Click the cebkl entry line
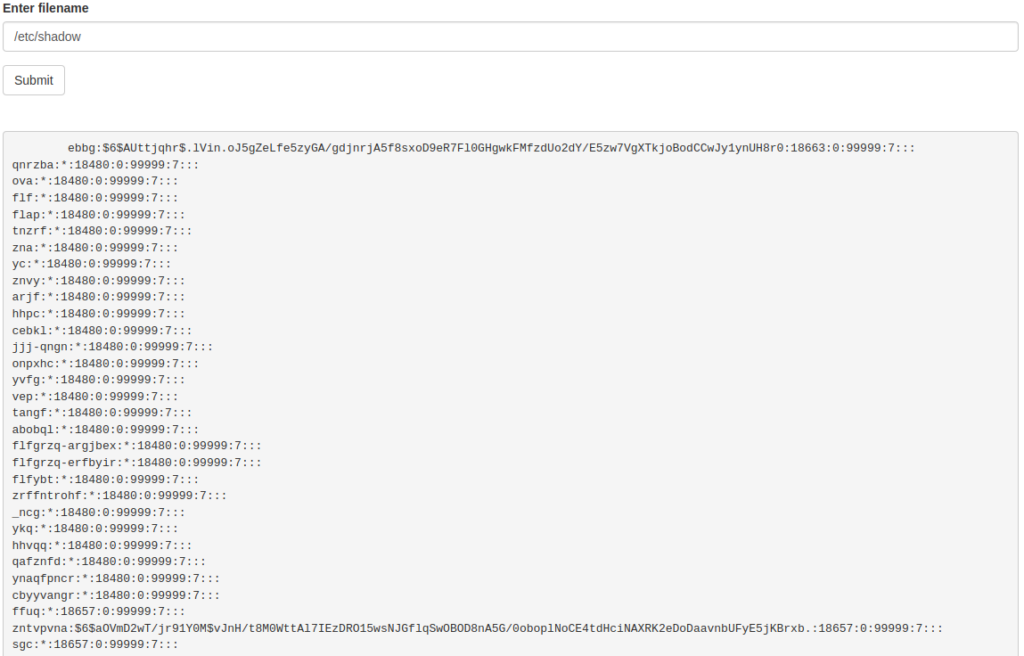The width and height of the screenshot is (1024, 656). tap(102, 331)
